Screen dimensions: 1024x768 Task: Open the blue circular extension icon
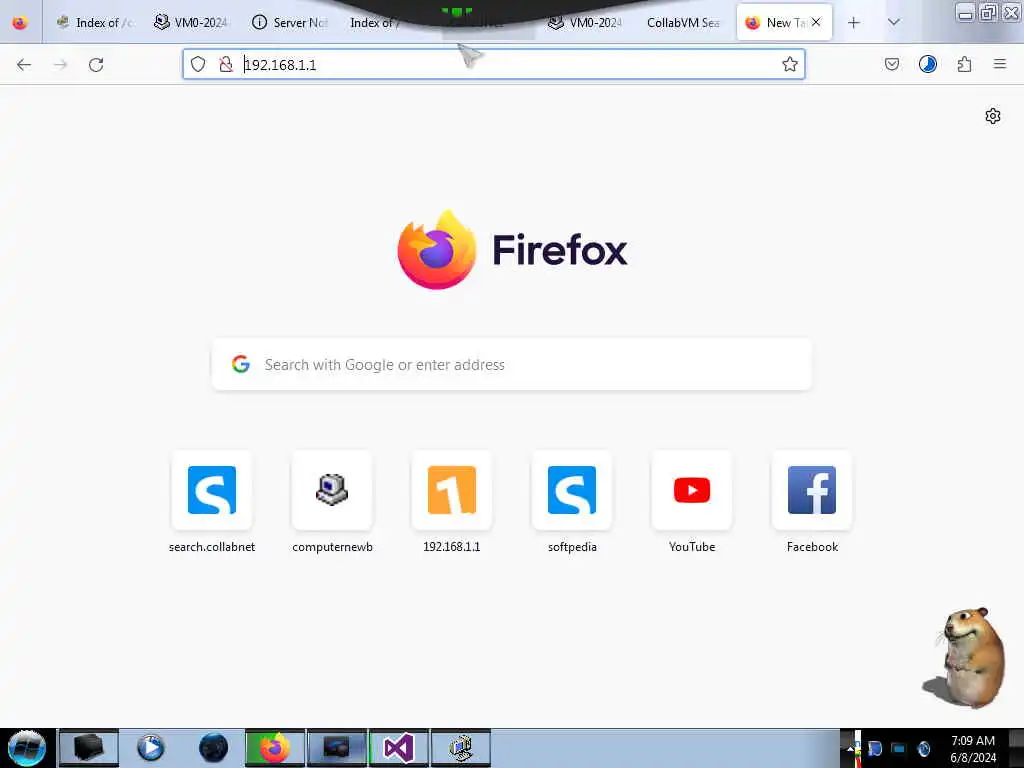coord(927,64)
